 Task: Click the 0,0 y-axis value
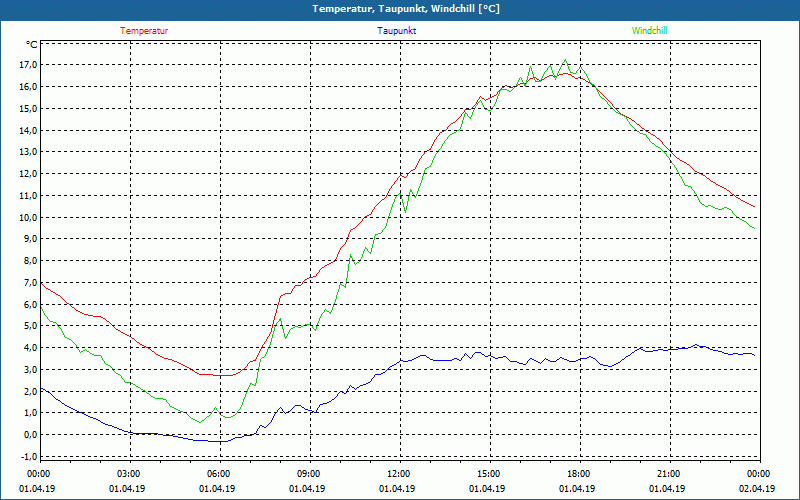pos(30,435)
